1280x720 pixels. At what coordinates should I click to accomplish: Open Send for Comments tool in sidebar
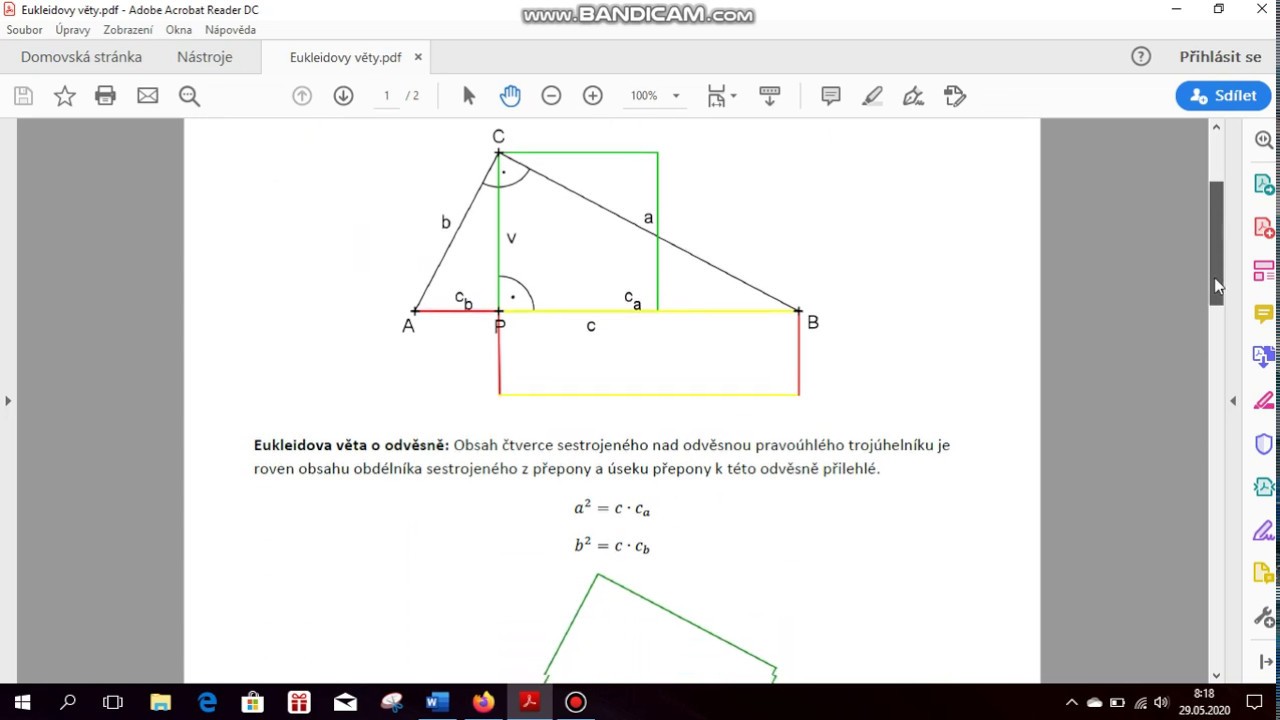point(1264,573)
